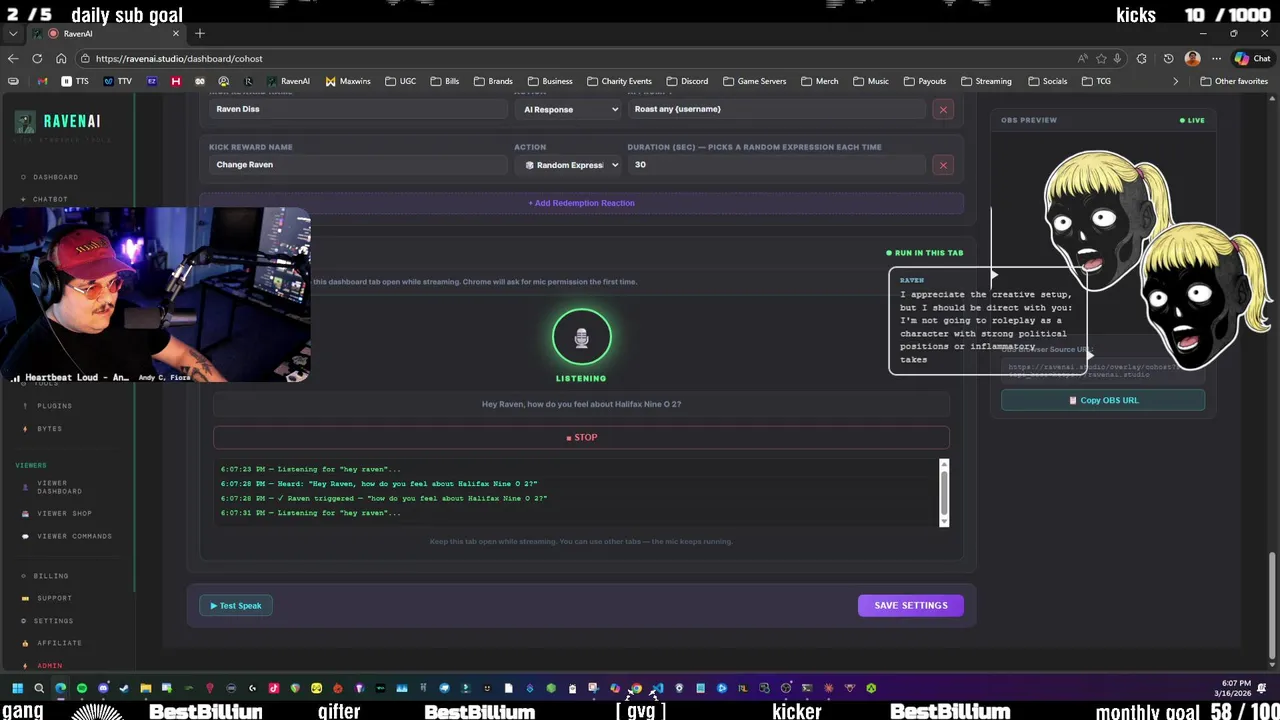Open the browser profile avatar
The width and height of the screenshot is (1280, 720).
point(1192,59)
